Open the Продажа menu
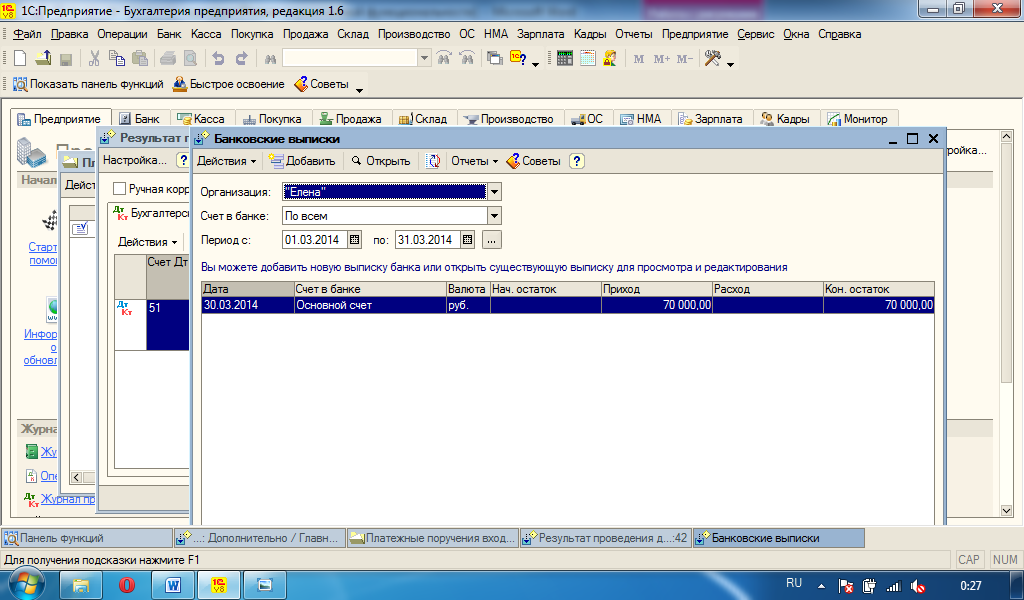 coord(306,34)
